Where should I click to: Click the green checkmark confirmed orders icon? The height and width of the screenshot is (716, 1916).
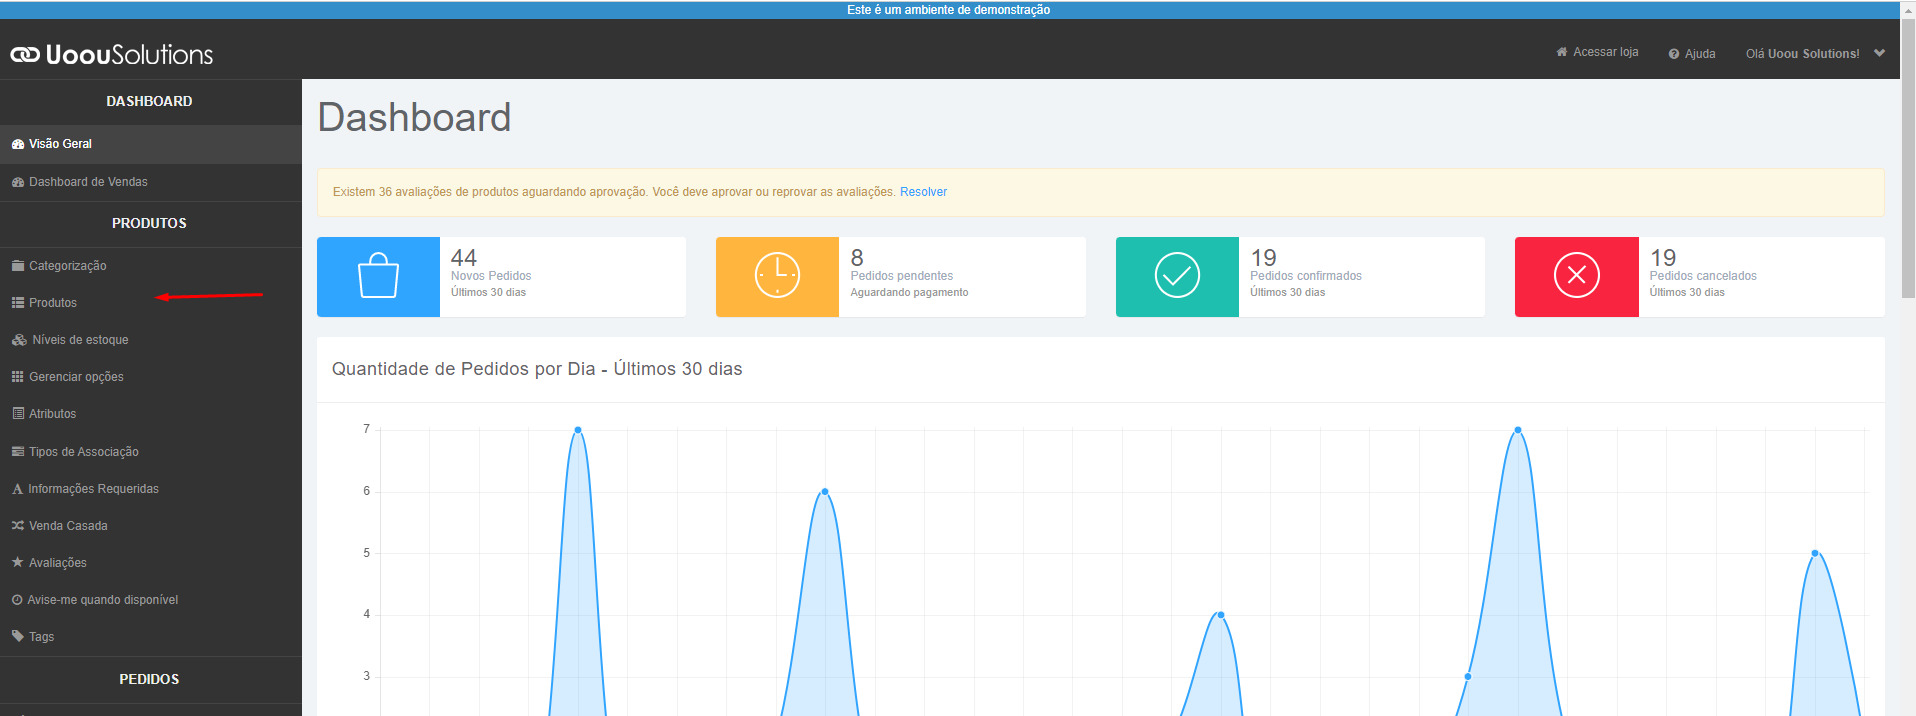point(1177,276)
